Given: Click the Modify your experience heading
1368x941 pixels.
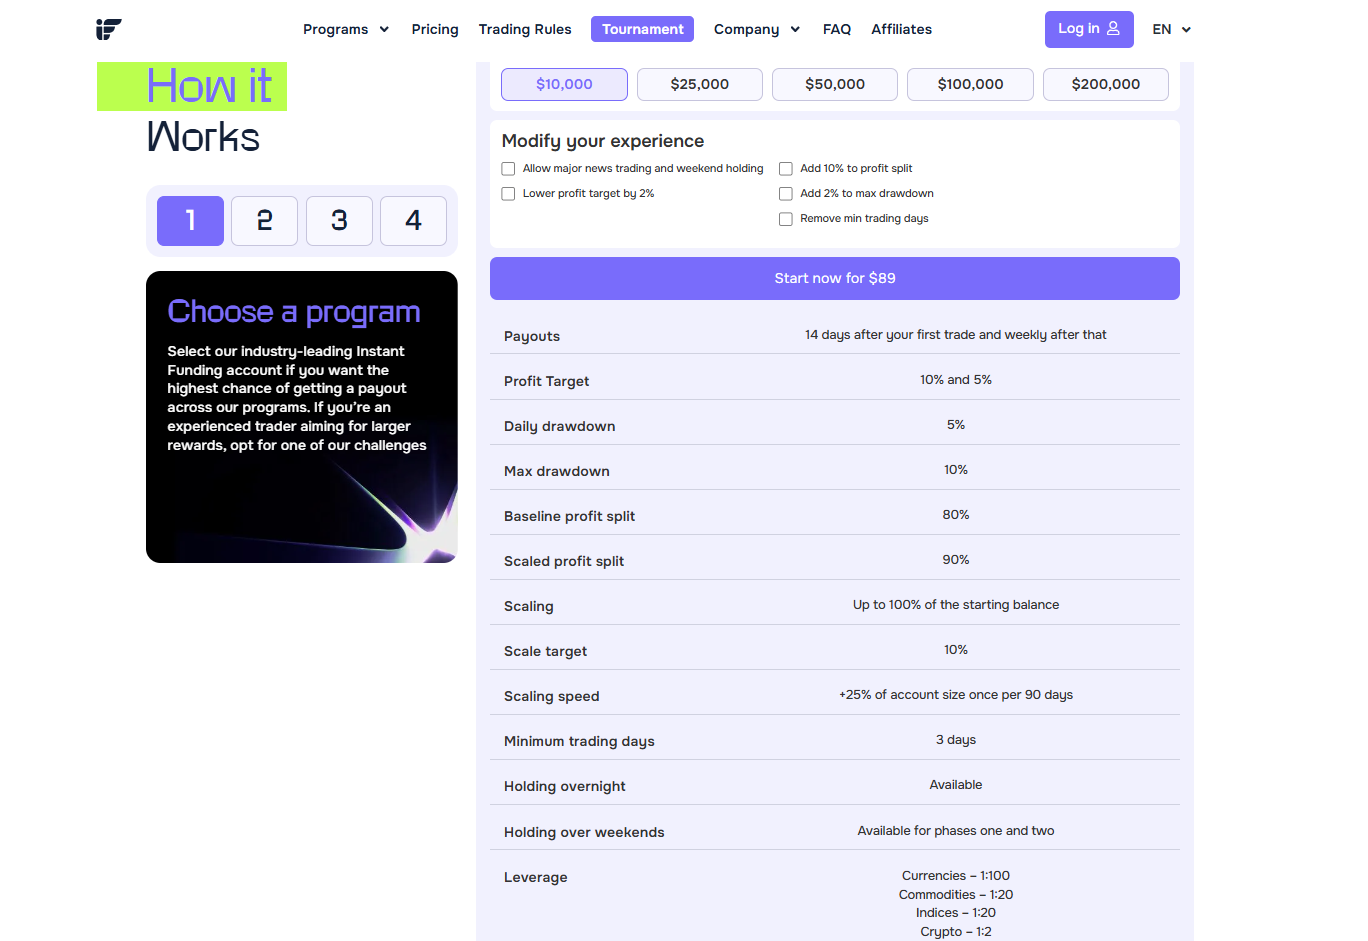Looking at the screenshot, I should (603, 141).
